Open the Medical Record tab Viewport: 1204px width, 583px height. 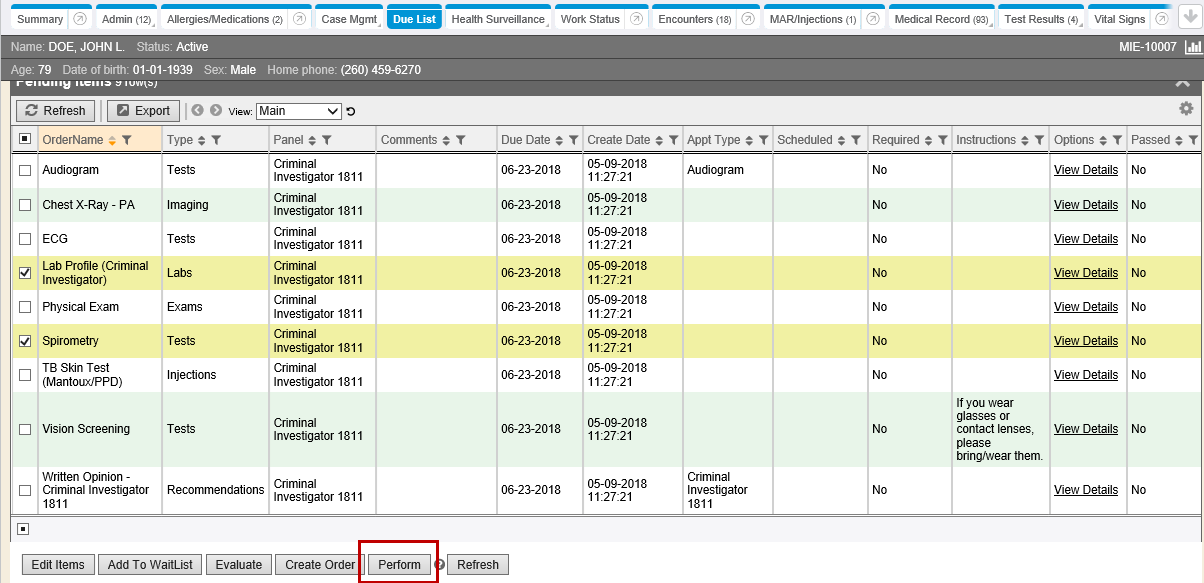(x=941, y=19)
